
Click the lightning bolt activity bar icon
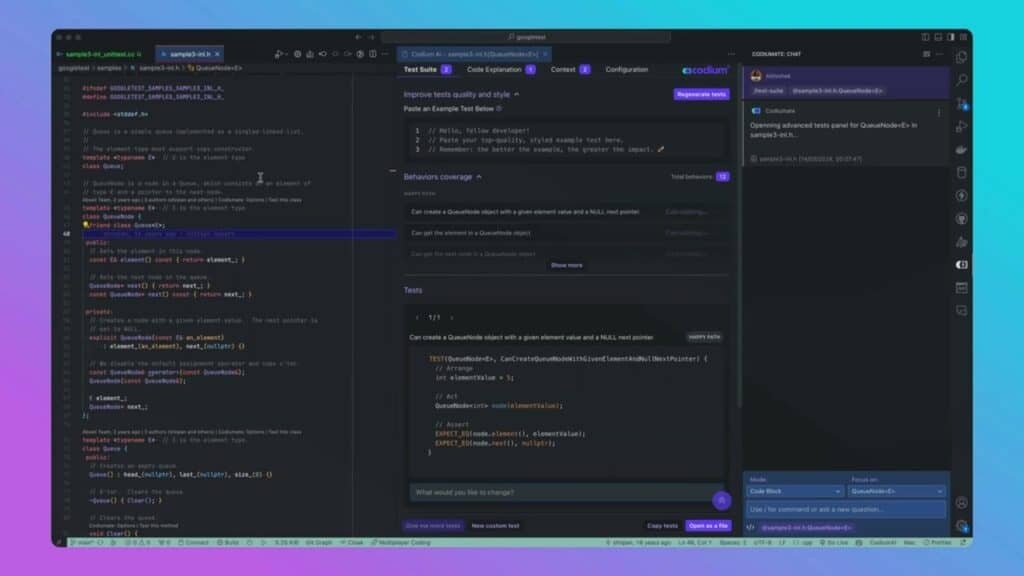[x=961, y=195]
